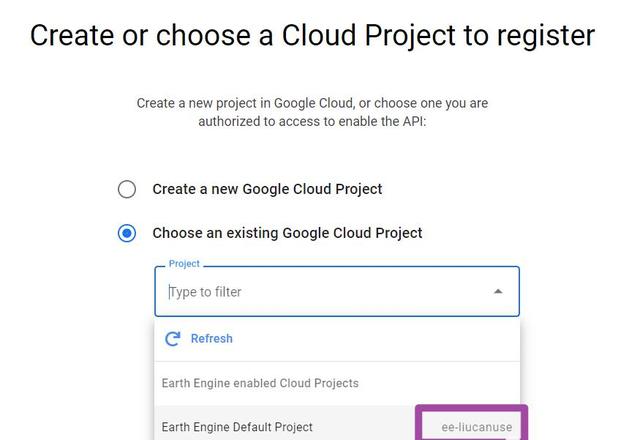Select the Choose an existing Google Cloud Project radio
Viewport: 640px width, 440px height.
point(127,233)
